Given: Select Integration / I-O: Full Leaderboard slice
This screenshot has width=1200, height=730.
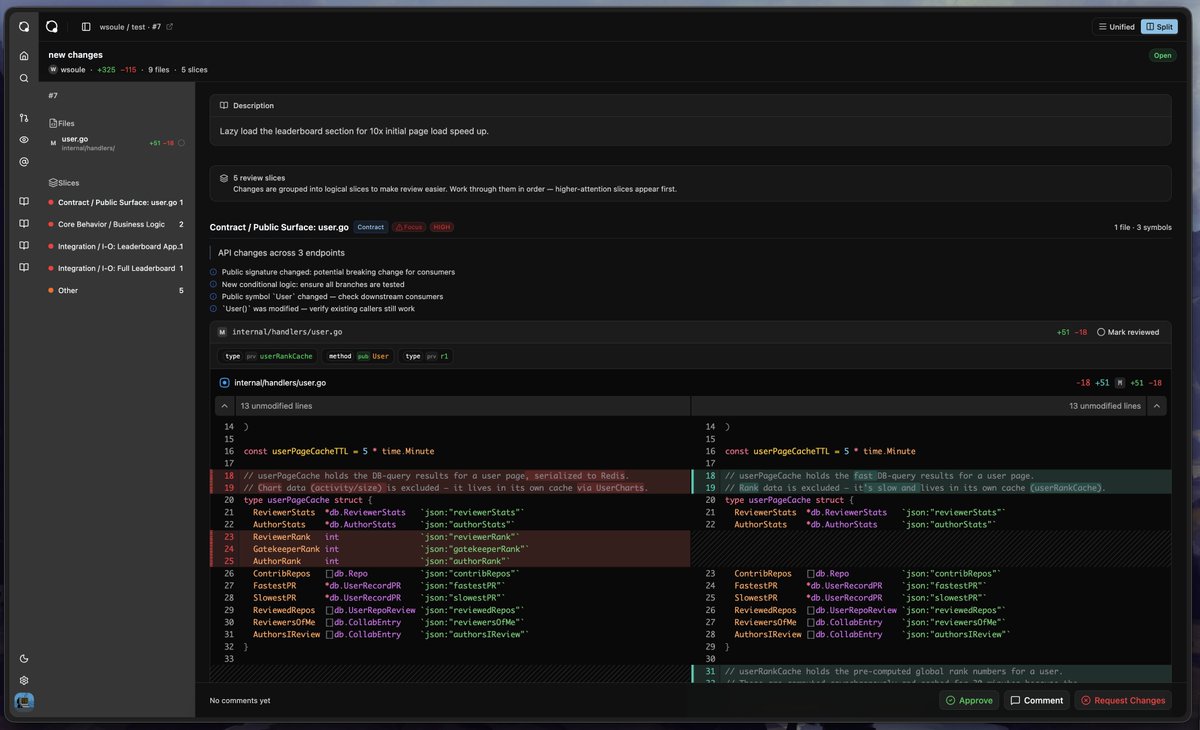Looking at the screenshot, I should 115,269.
